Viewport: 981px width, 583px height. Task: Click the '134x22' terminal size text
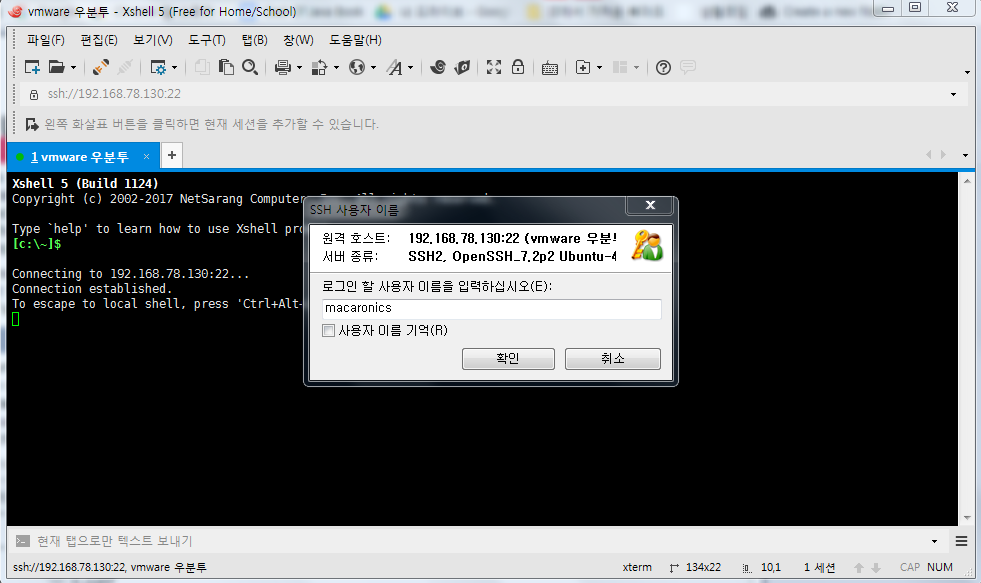coord(703,567)
